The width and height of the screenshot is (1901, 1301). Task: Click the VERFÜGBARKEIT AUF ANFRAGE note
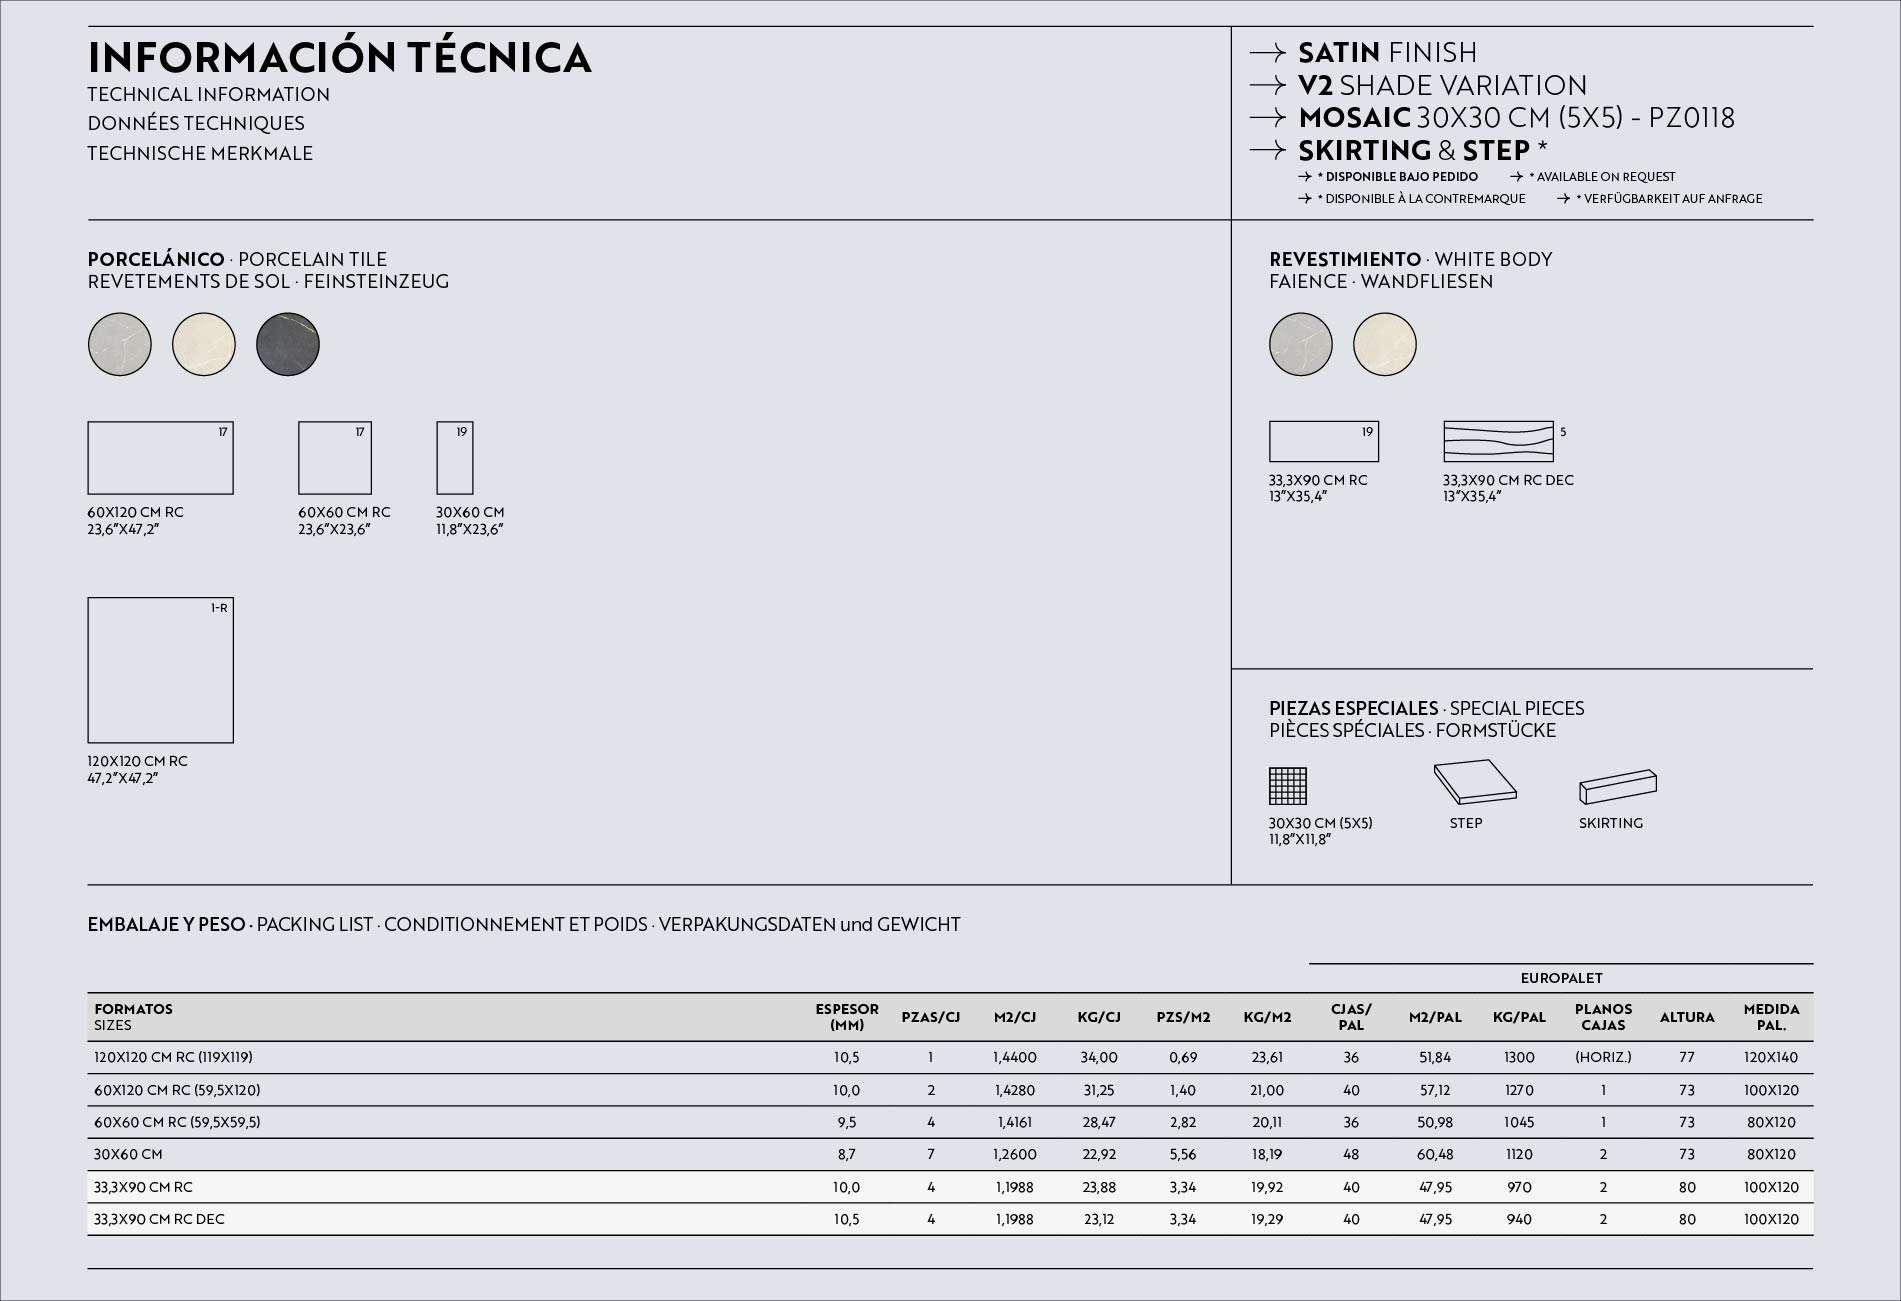coord(1669,199)
